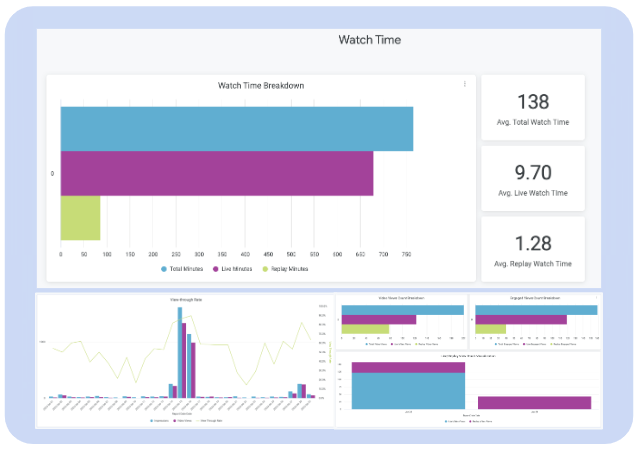This screenshot has width=638, height=450.
Task: Open the Avg. Replay Watch Time tile
Action: (x=532, y=250)
